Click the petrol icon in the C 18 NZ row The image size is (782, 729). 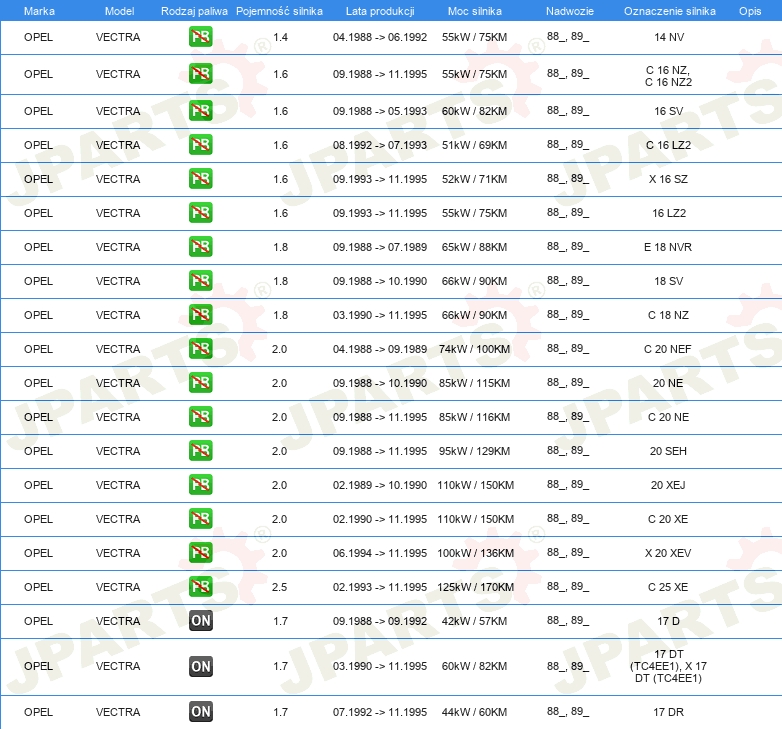pyautogui.click(x=200, y=315)
